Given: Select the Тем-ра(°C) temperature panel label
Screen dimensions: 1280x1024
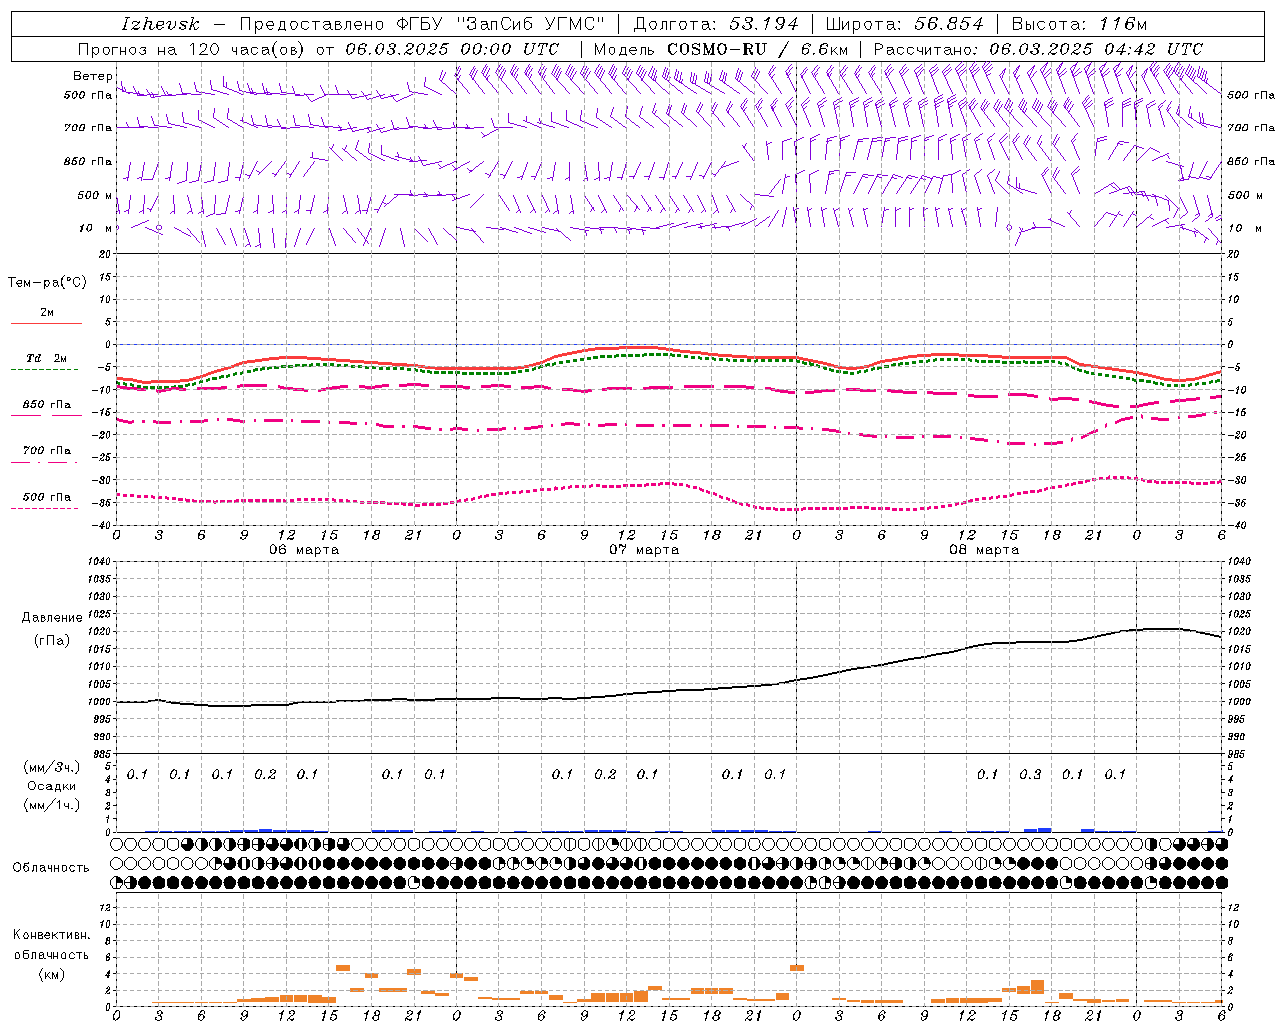Looking at the screenshot, I should click(47, 283).
